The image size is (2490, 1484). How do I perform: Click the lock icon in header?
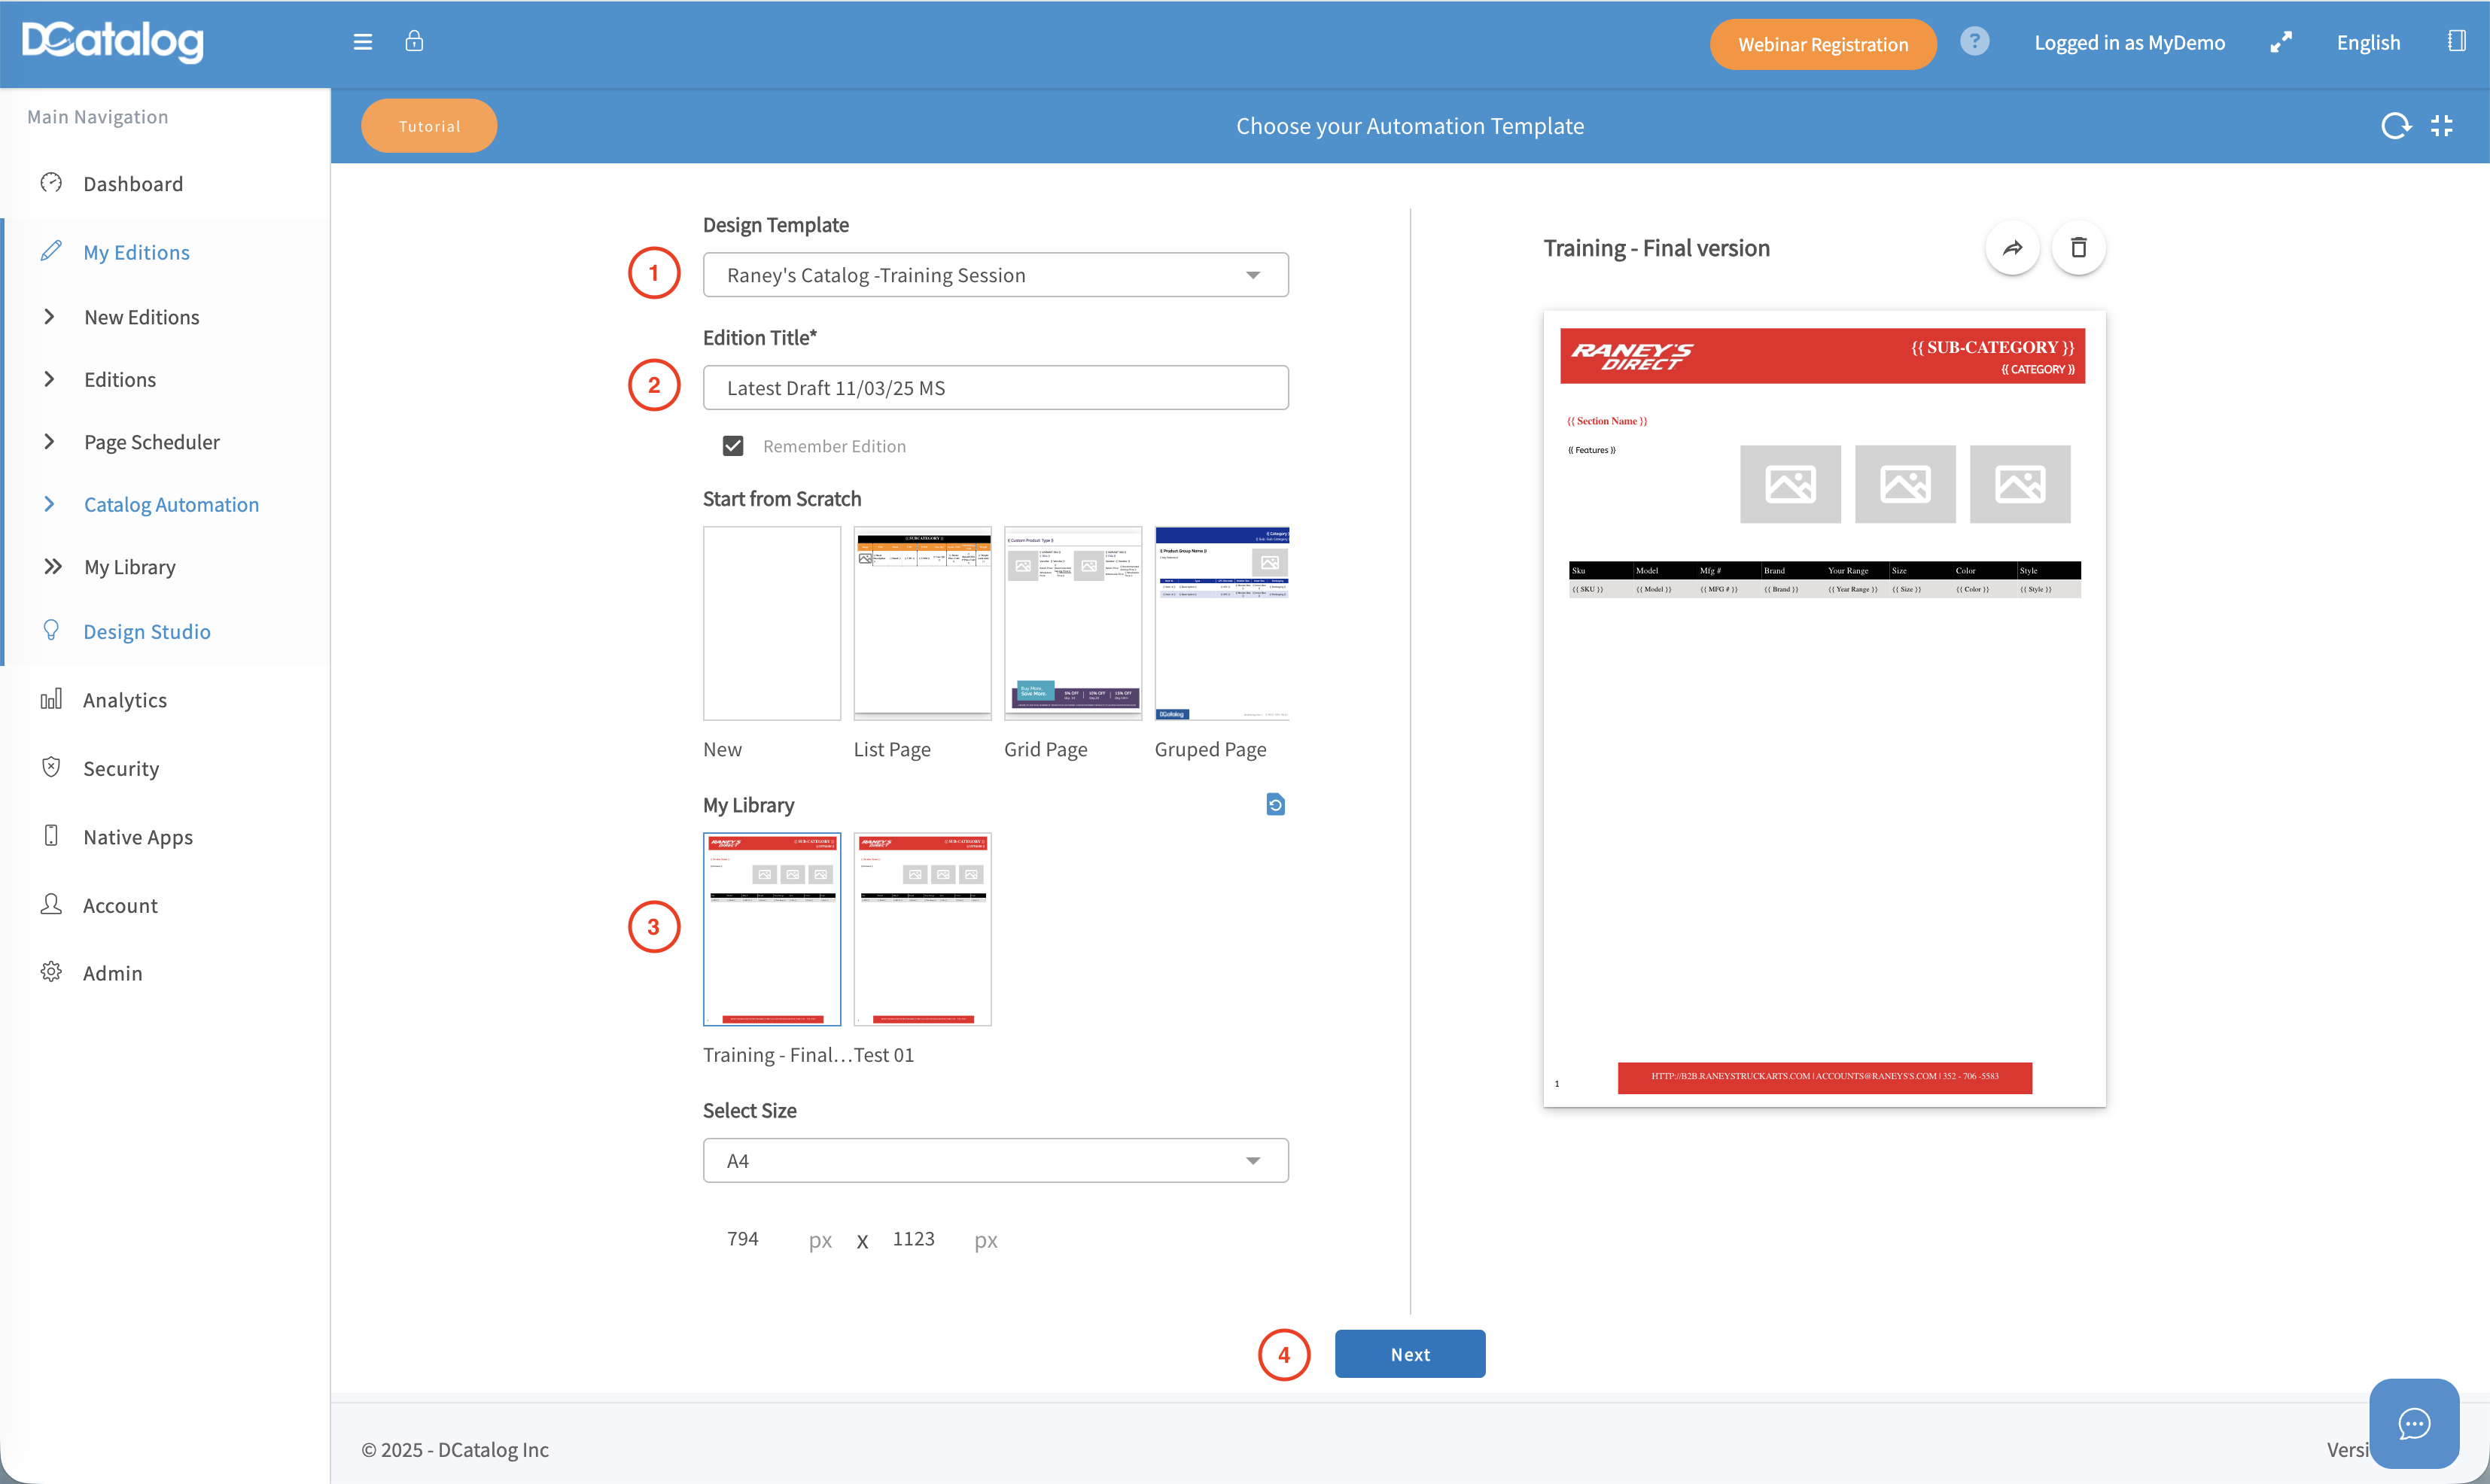414,41
